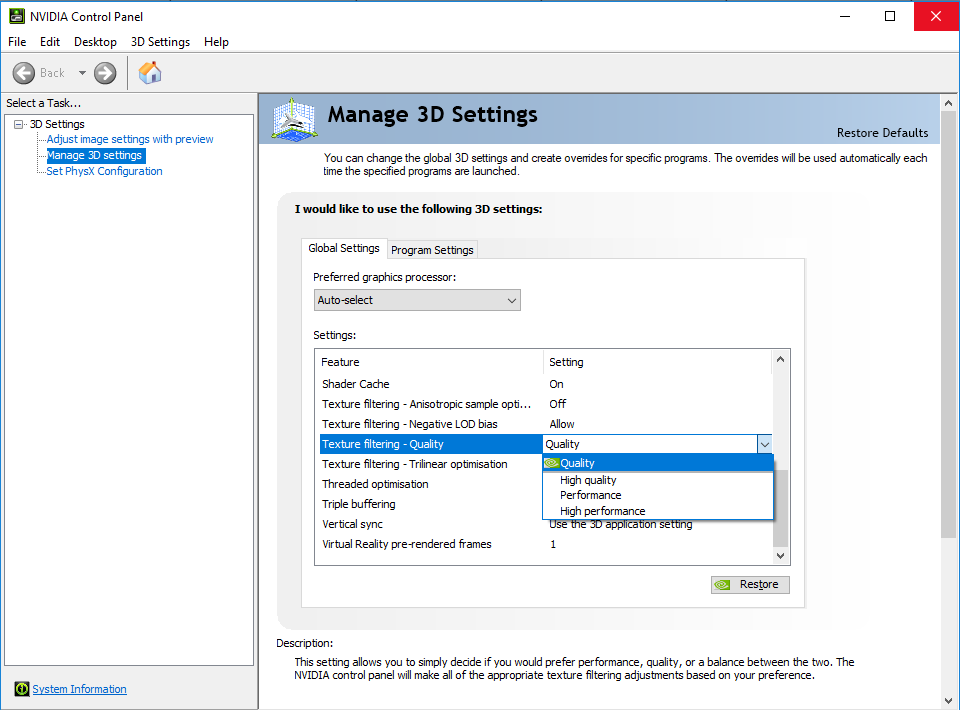Select Texture filtering - Negative LOD bias row

coord(544,424)
